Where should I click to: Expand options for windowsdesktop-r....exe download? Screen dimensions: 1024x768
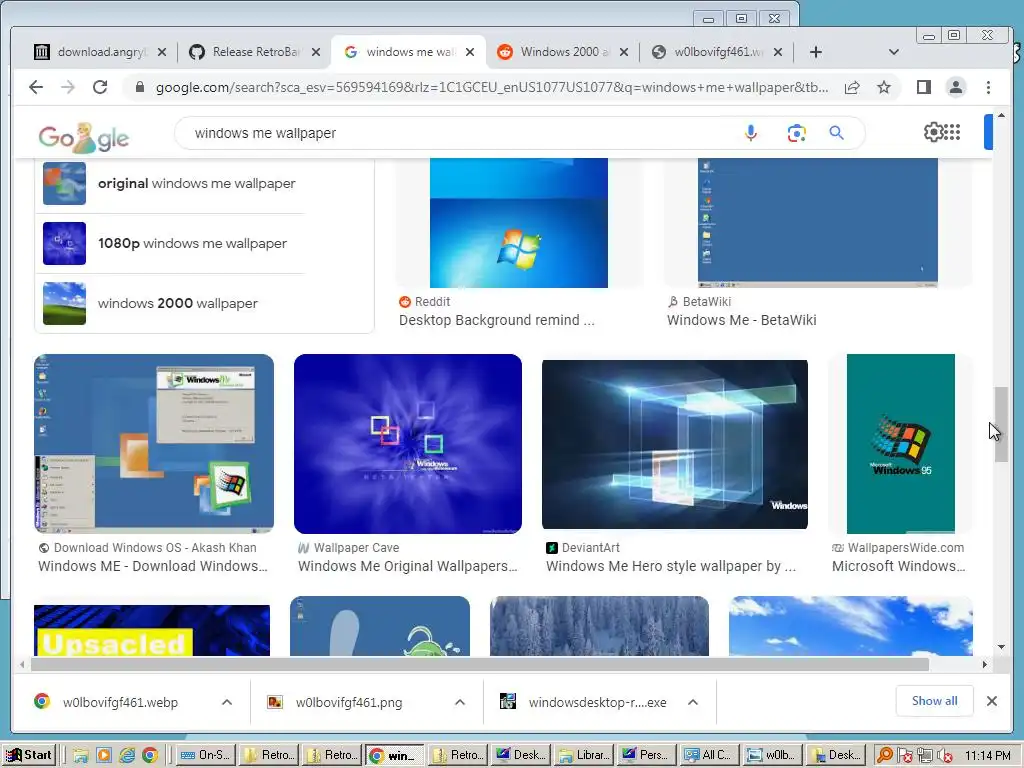(693, 702)
